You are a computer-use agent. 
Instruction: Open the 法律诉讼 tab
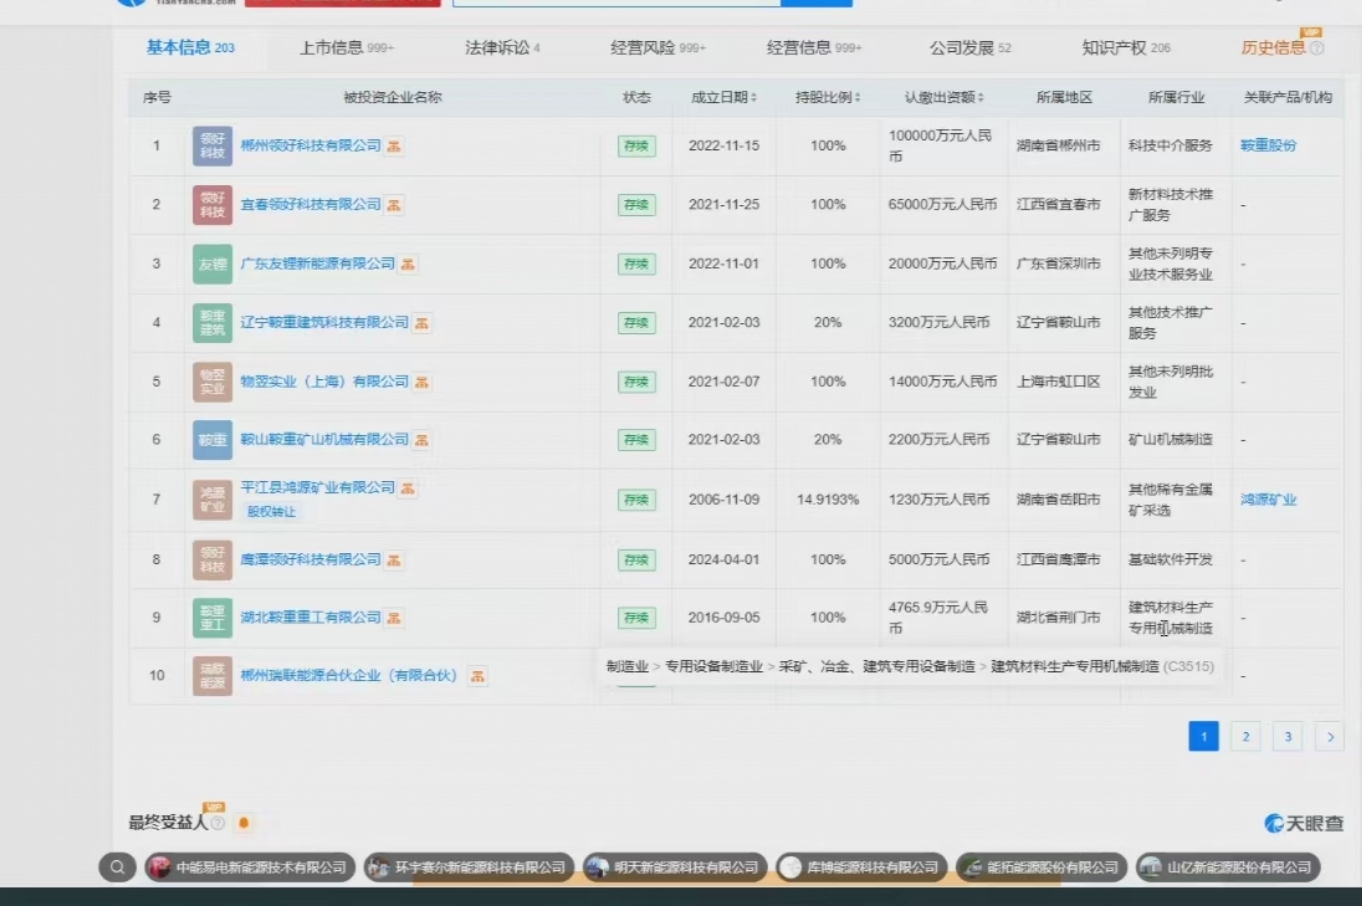[502, 47]
